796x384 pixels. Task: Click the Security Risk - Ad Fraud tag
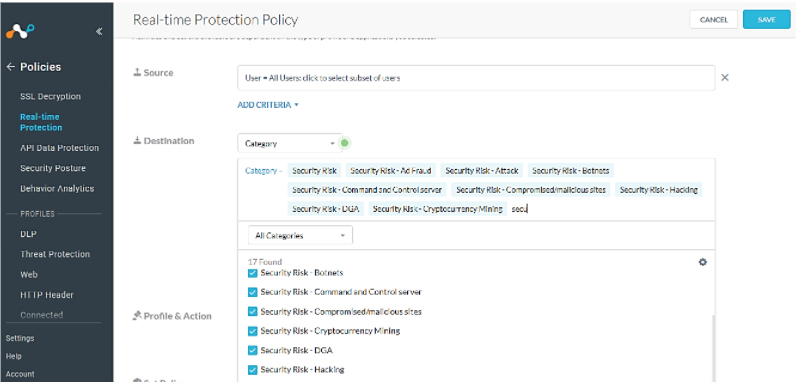(391, 171)
